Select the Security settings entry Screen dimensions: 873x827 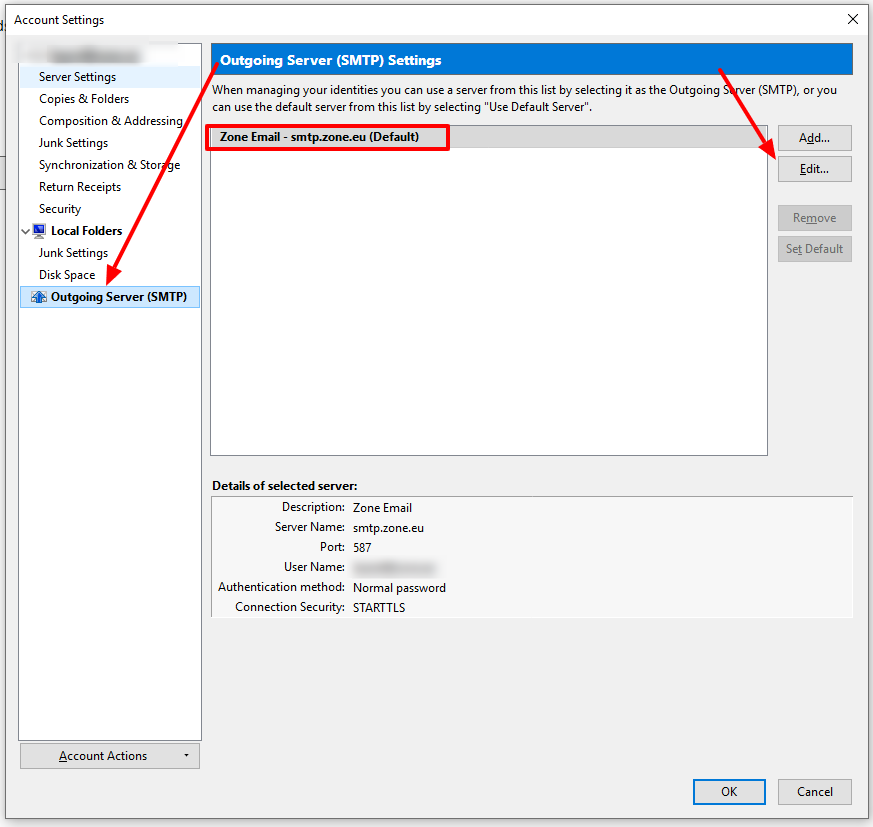(60, 209)
